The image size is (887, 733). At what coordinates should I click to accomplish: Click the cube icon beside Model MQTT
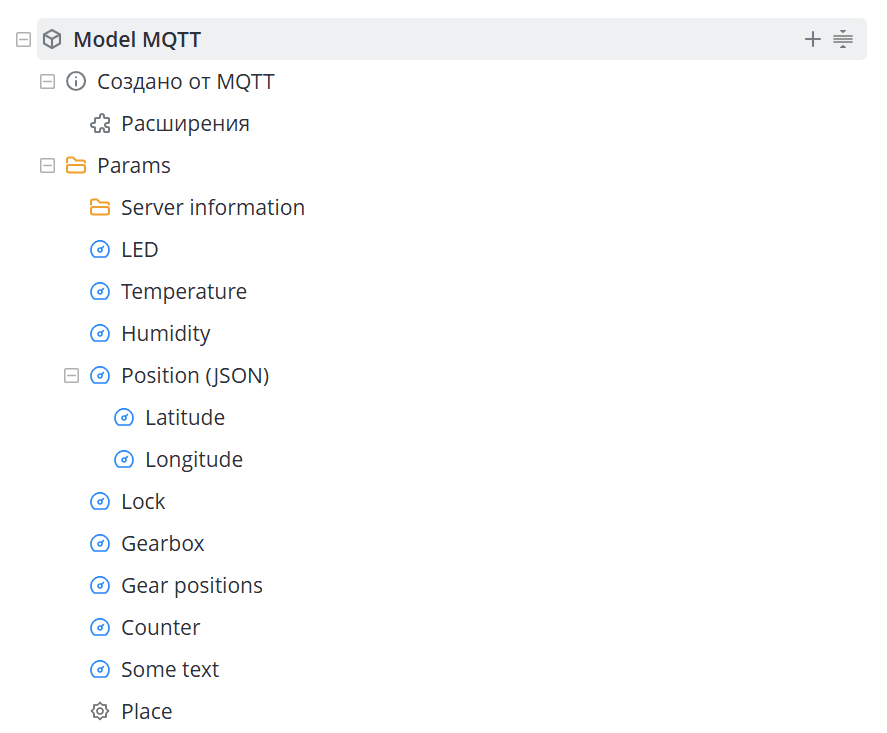pos(52,39)
